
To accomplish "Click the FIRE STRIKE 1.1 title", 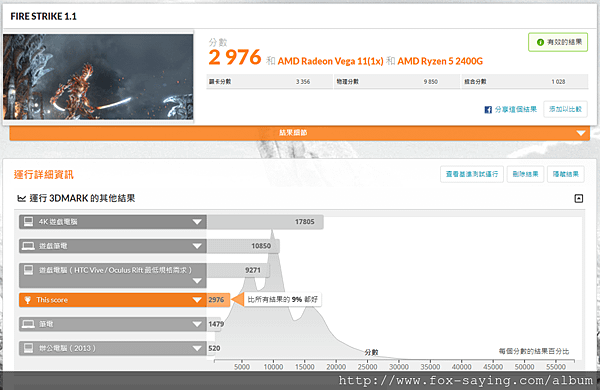I will pos(43,16).
